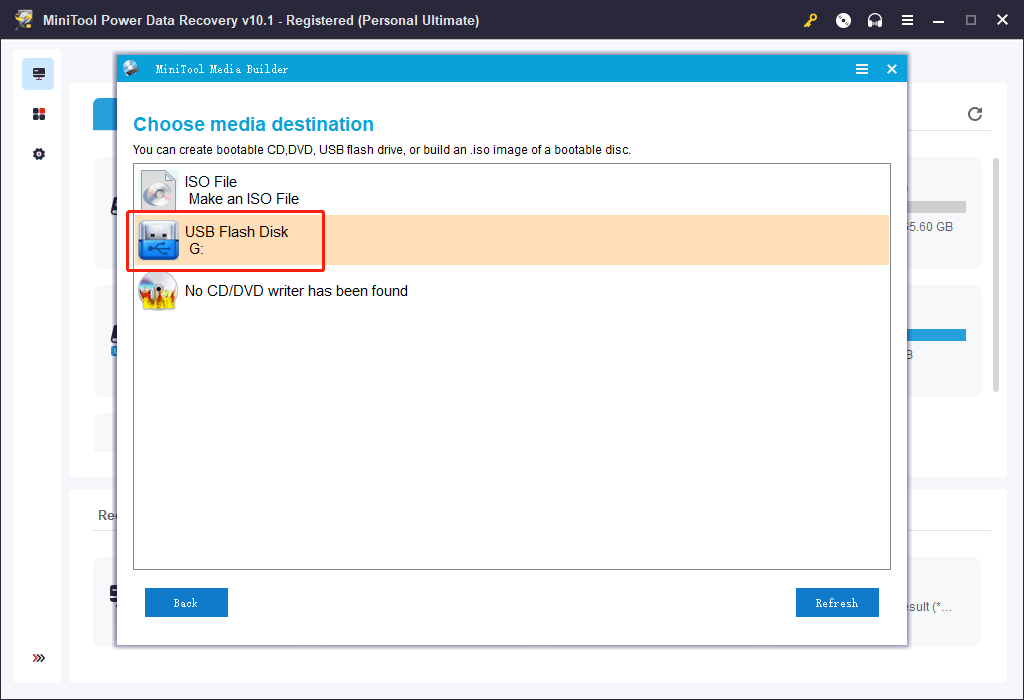Select the This PC monitor sidebar icon
Viewport: 1024px width, 700px height.
(x=39, y=74)
